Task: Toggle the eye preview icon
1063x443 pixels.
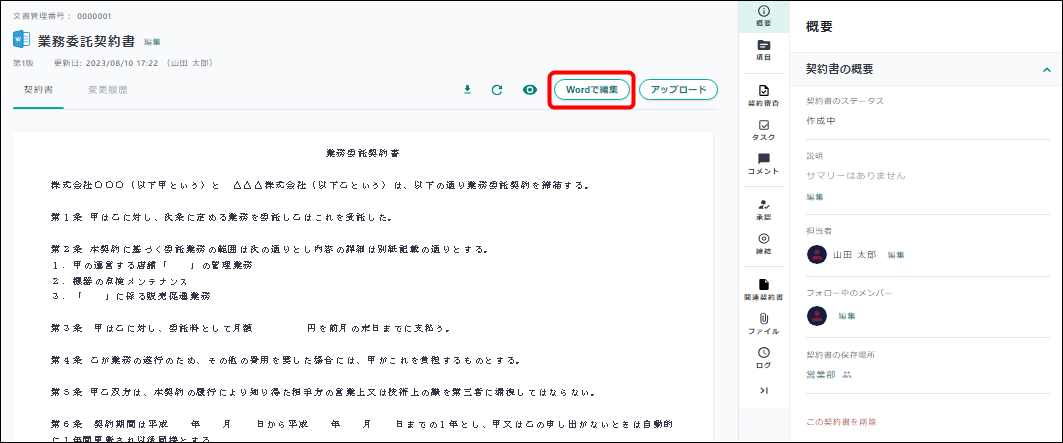Action: point(530,90)
